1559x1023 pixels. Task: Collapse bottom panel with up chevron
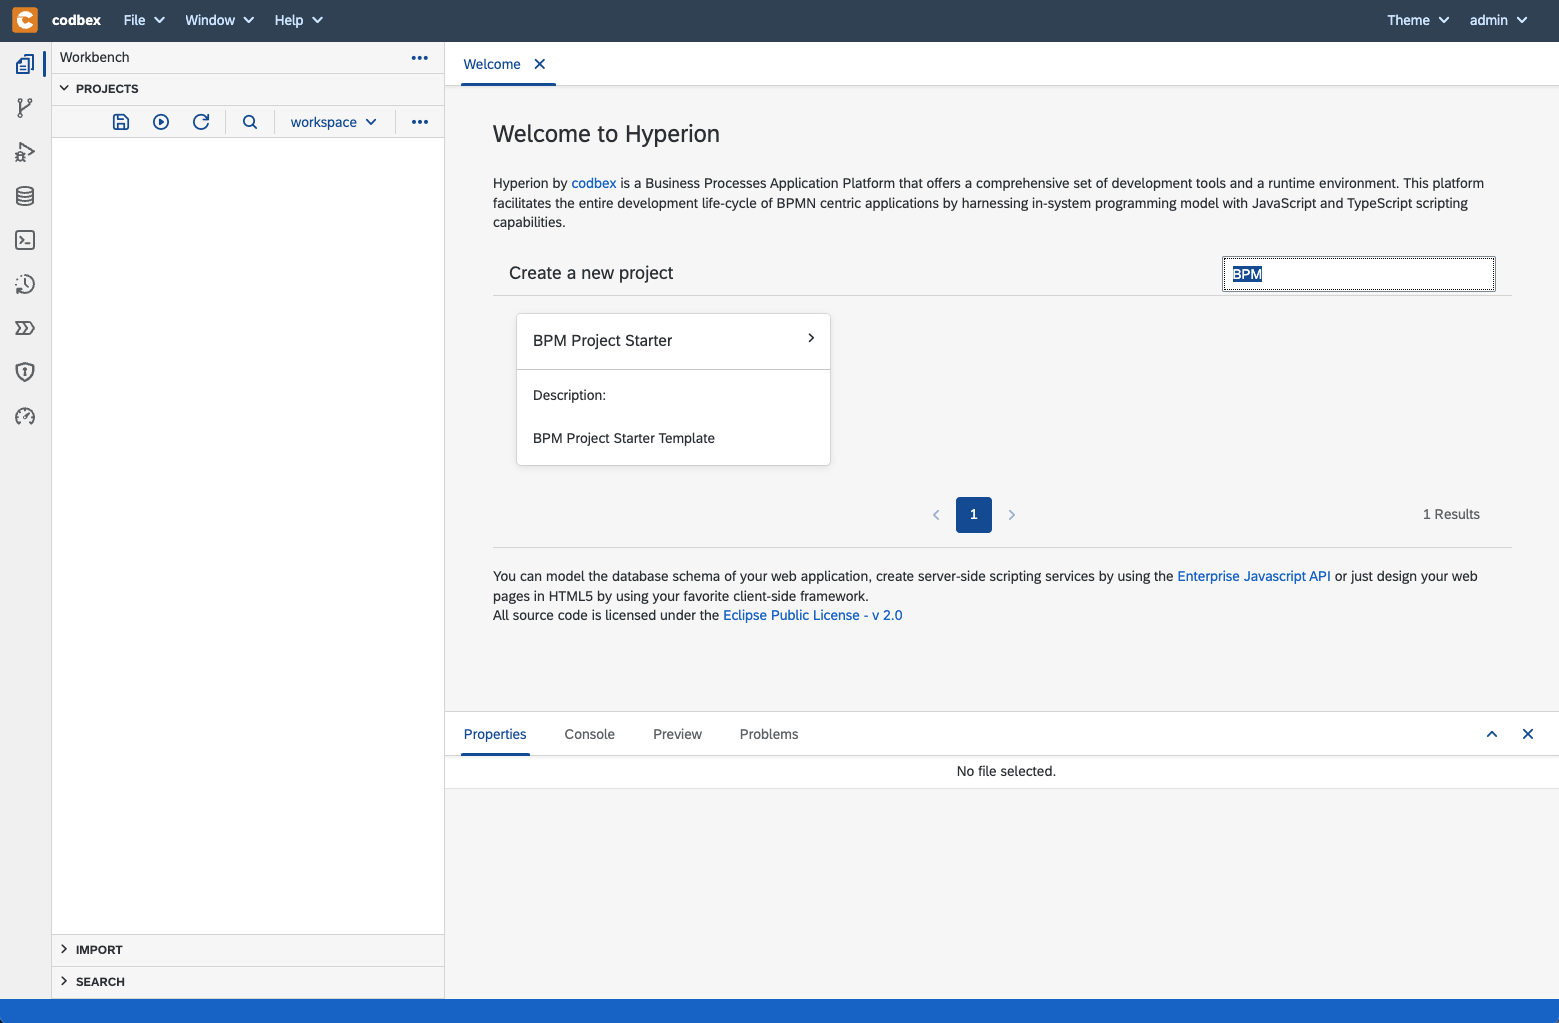pyautogui.click(x=1492, y=734)
